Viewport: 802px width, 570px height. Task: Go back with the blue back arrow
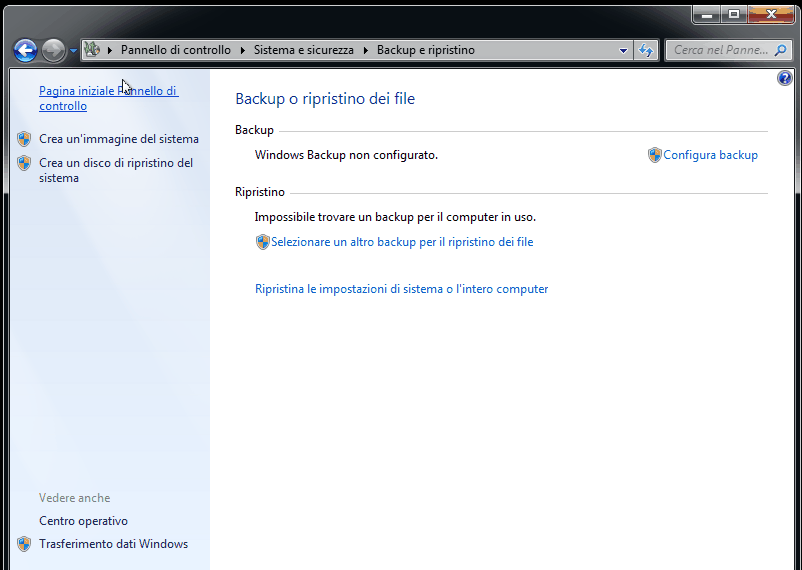[x=25, y=50]
